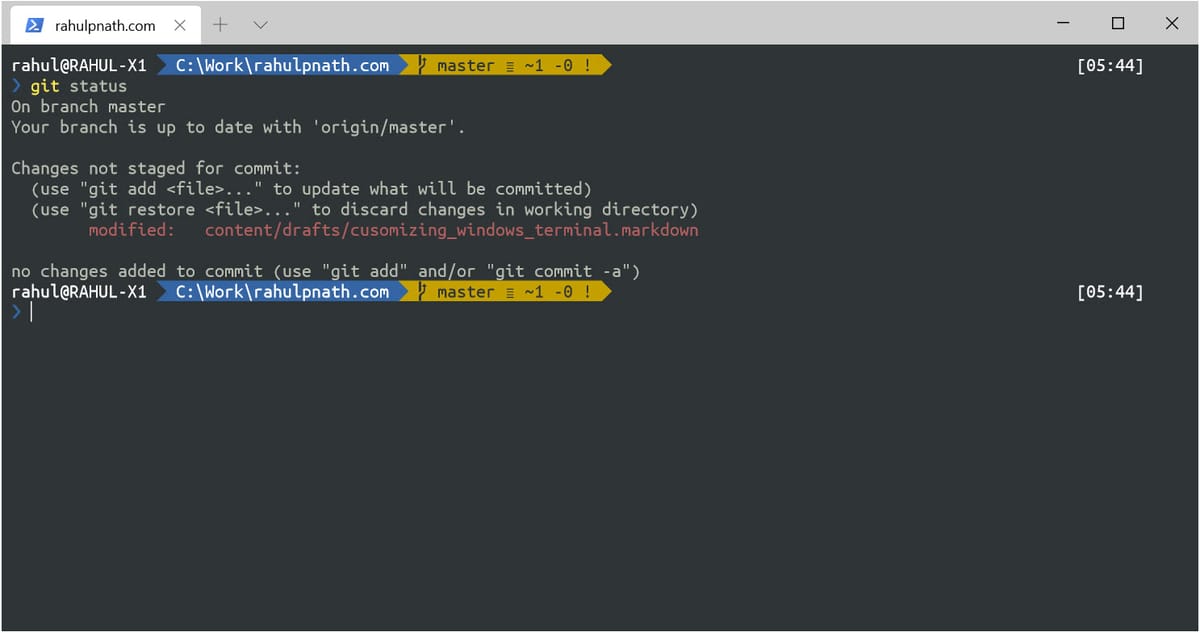The width and height of the screenshot is (1200, 633).
Task: Click the first blue C:\Work\rahulpnath.com path segment
Action: pos(282,65)
